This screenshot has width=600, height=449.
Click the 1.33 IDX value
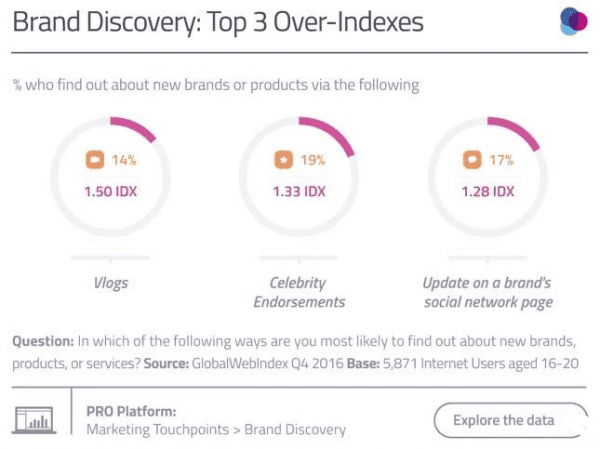(x=299, y=191)
